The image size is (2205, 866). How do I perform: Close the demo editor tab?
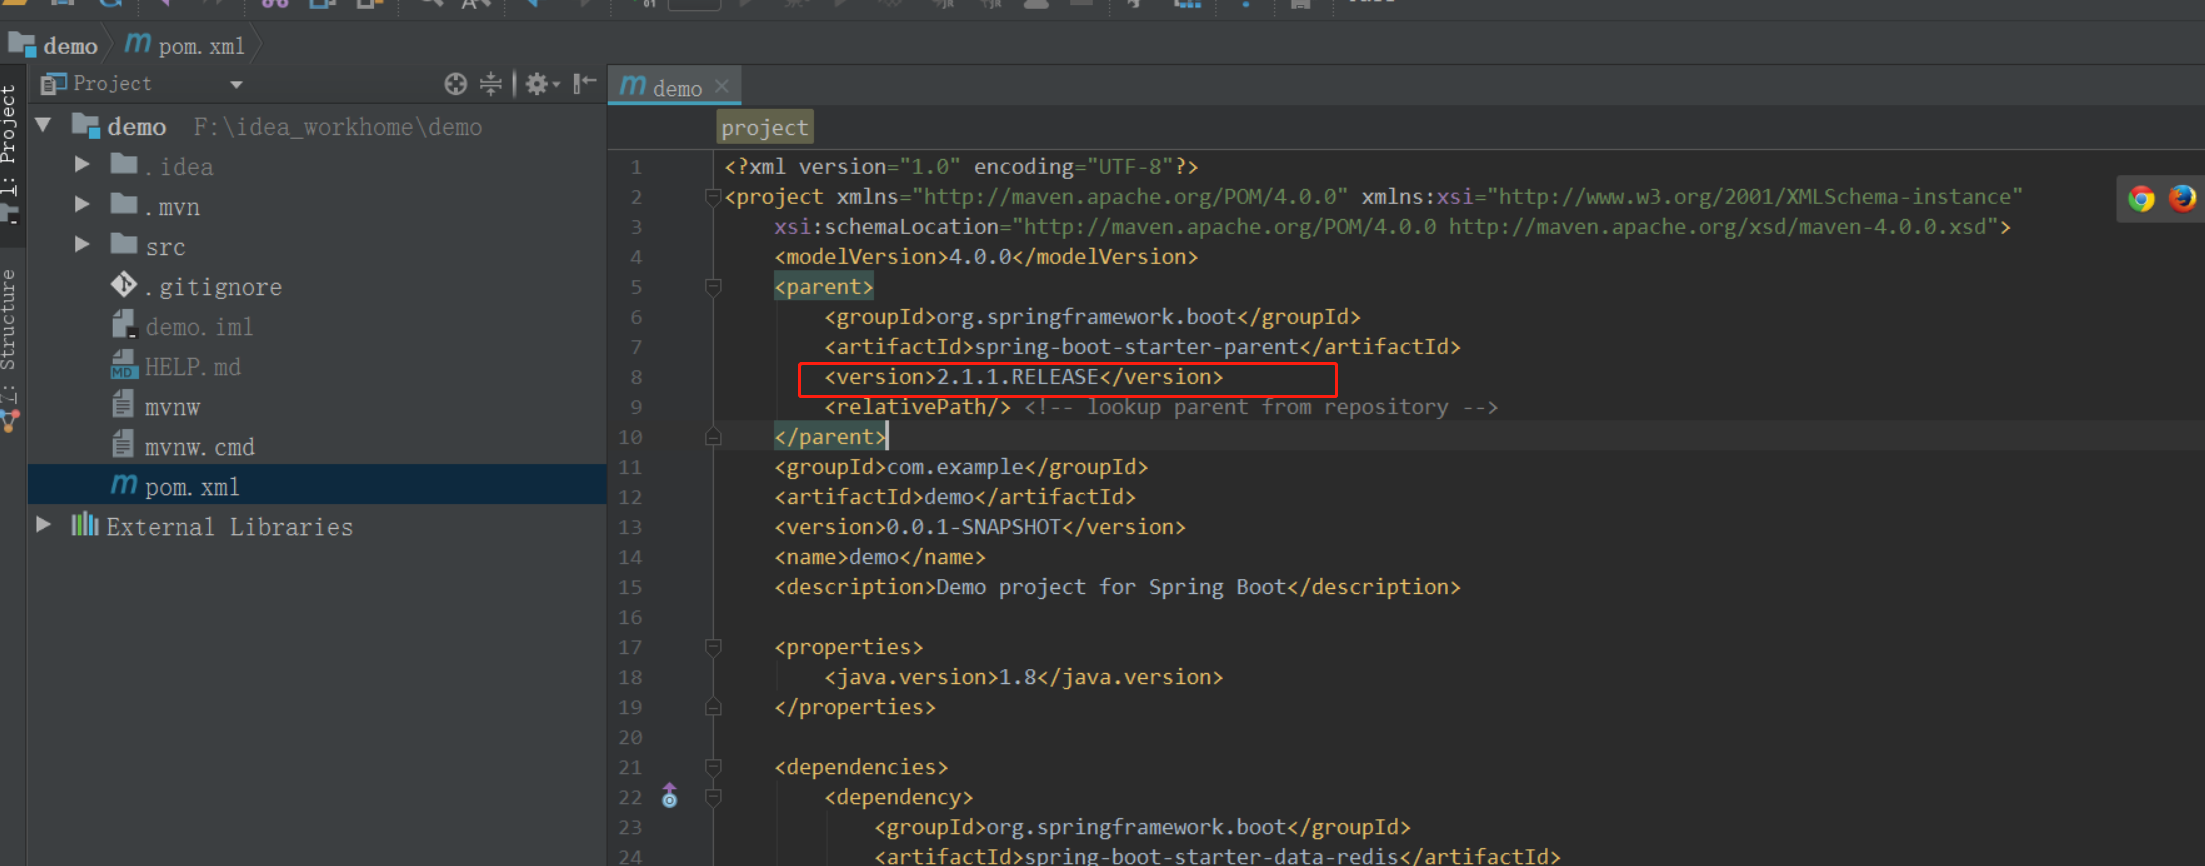click(722, 88)
